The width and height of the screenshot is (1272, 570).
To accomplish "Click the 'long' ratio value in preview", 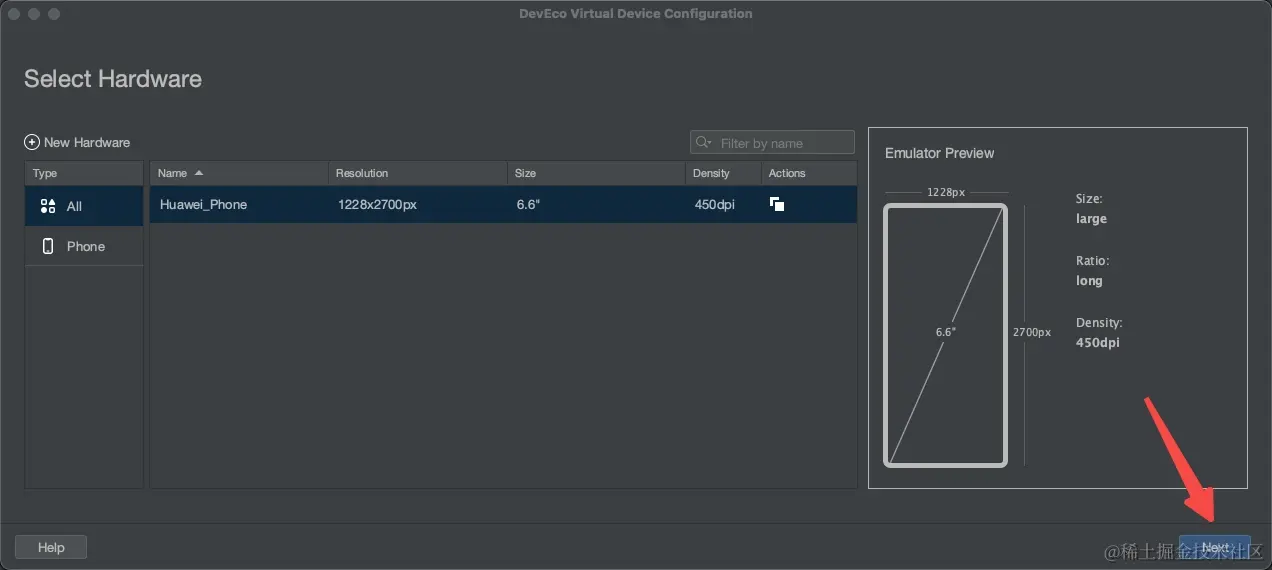I will point(1089,281).
